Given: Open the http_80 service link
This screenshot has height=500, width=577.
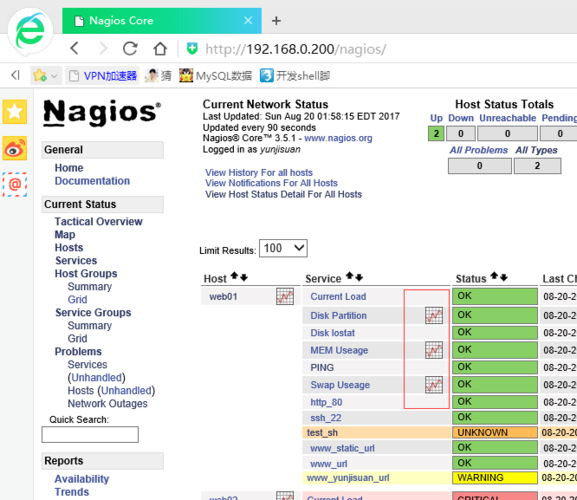Looking at the screenshot, I should (326, 402).
